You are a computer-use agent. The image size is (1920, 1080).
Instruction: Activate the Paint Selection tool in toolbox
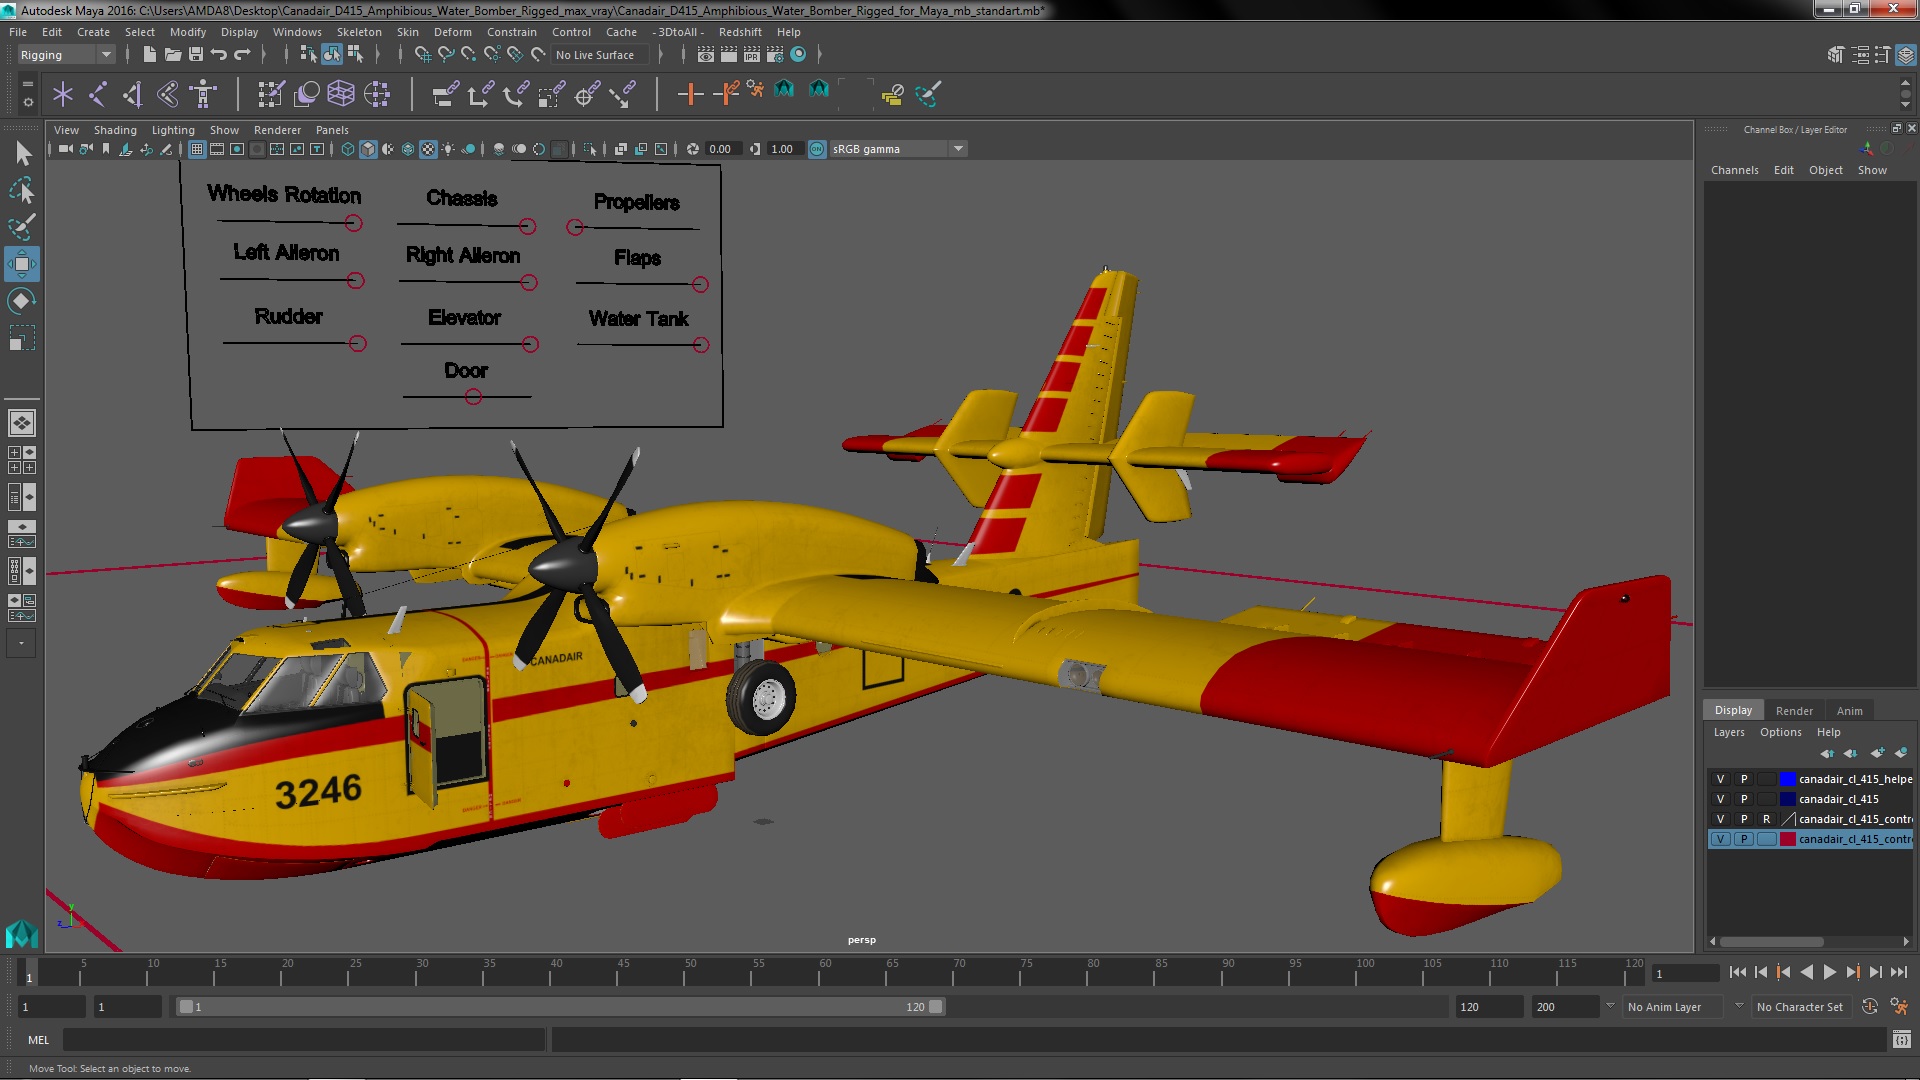(22, 227)
